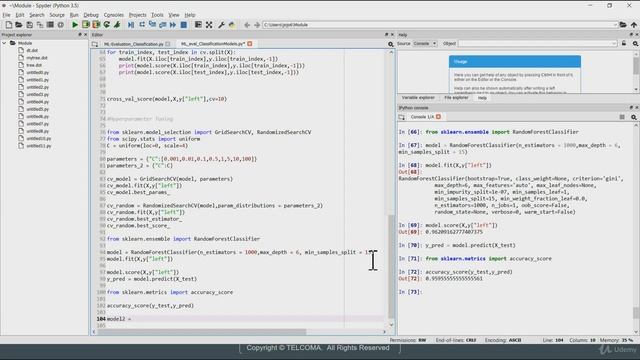Viewport: 640px width, 360px height.
Task: Click the Help pane lock icon
Action: tap(624, 43)
